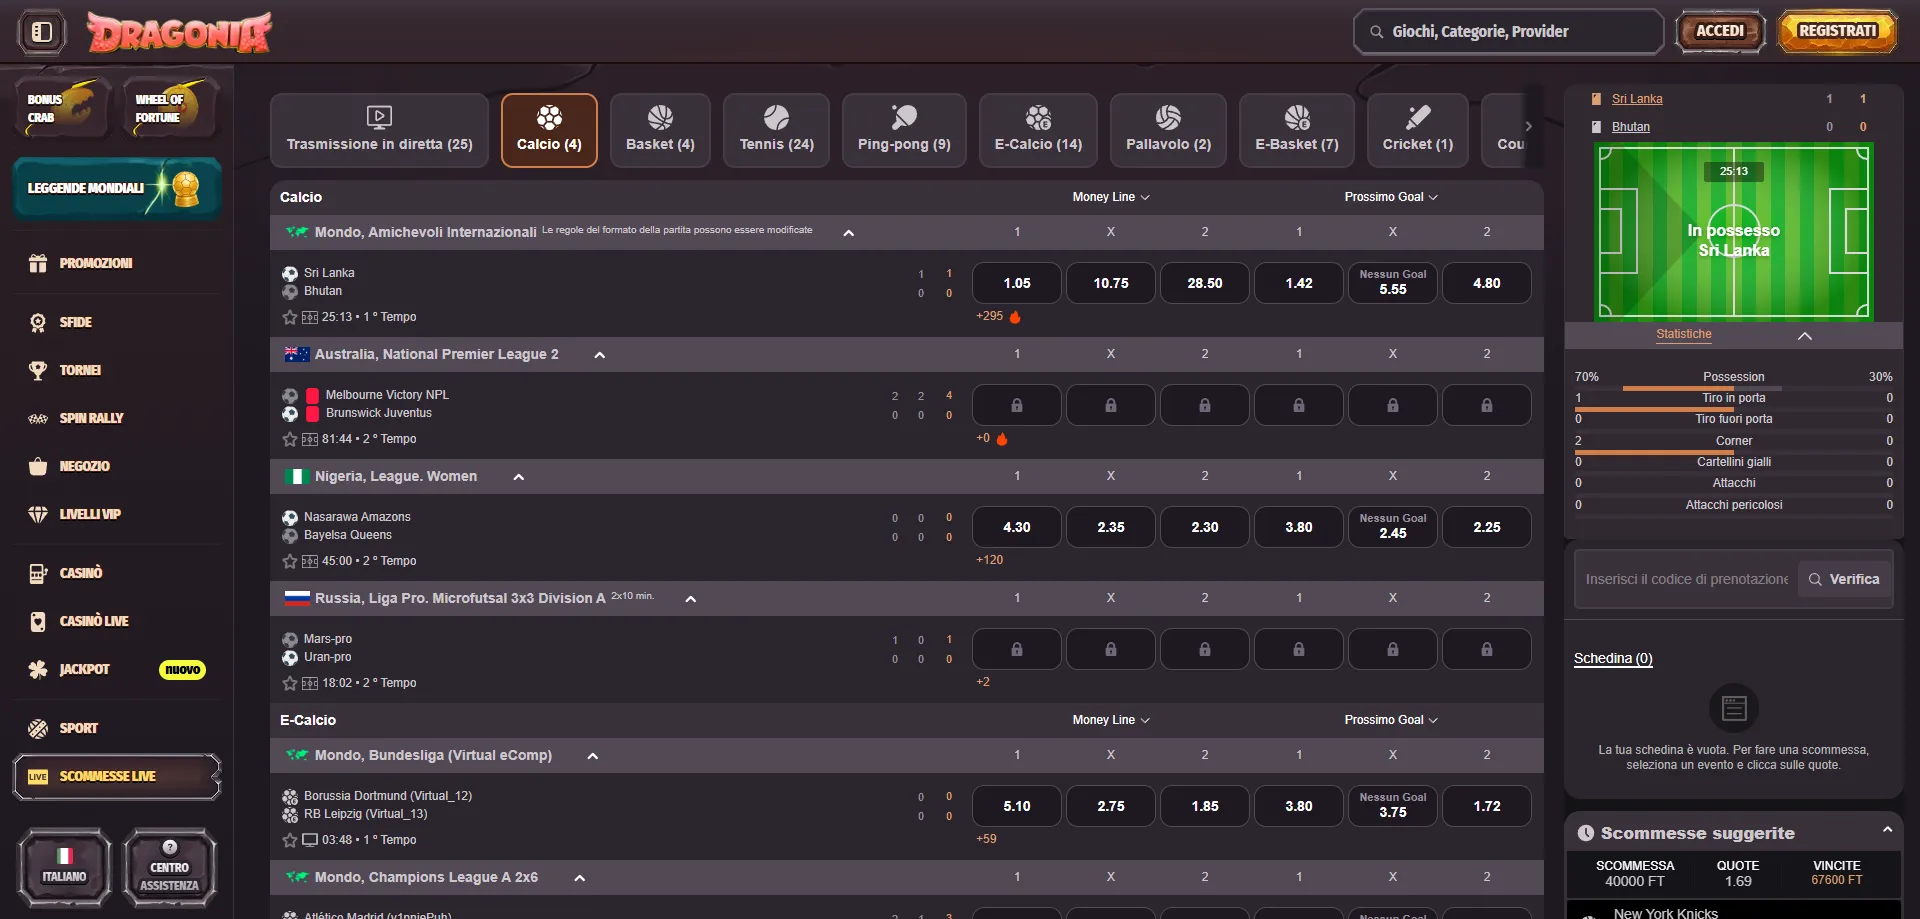This screenshot has height=919, width=1920.
Task: Go to Sfide in the sidebar
Action: point(76,322)
